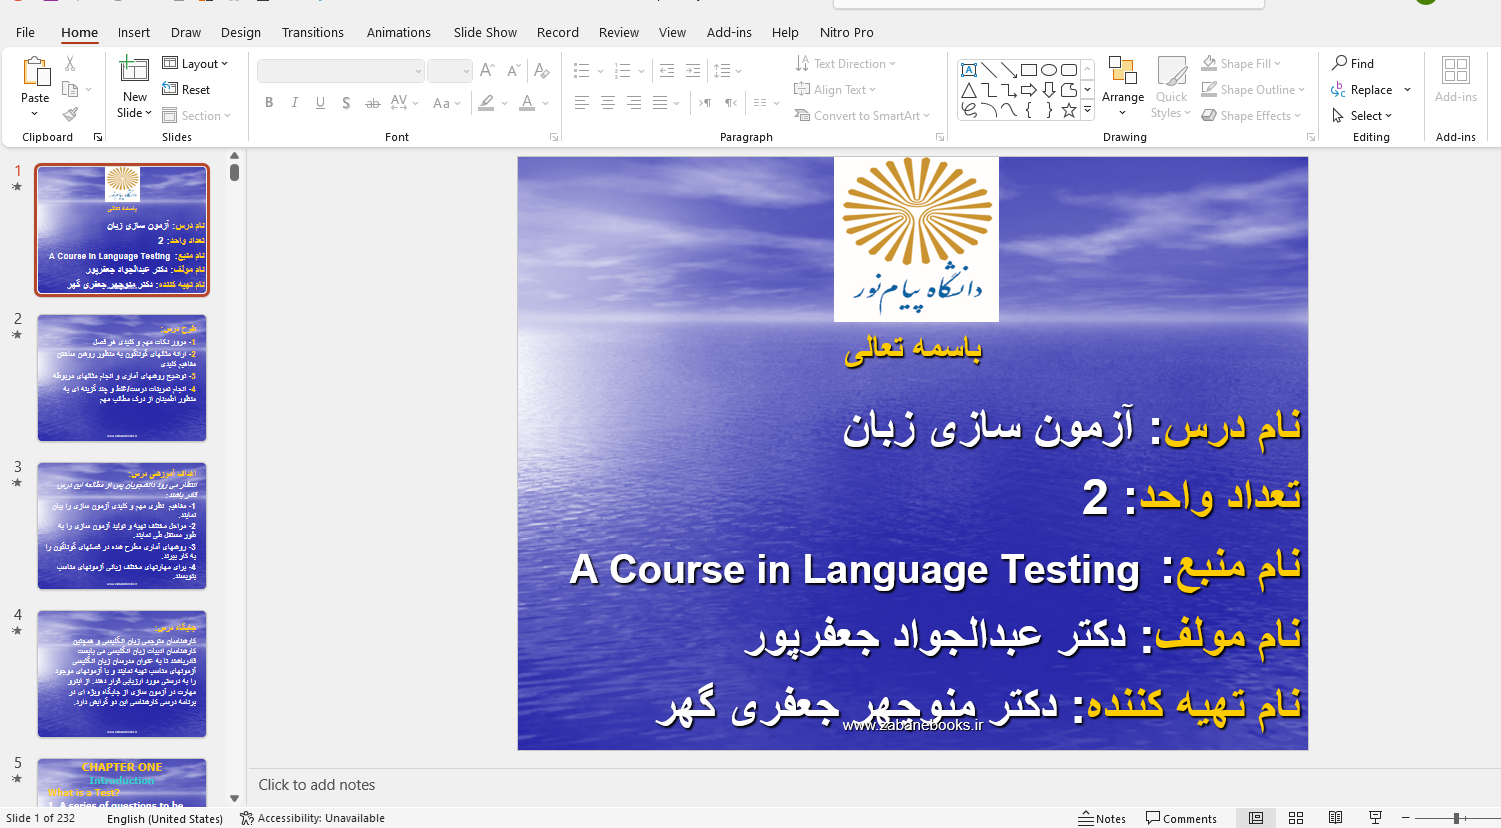The height and width of the screenshot is (828, 1501).
Task: Click the zoom slider in status bar
Action: 1456,818
